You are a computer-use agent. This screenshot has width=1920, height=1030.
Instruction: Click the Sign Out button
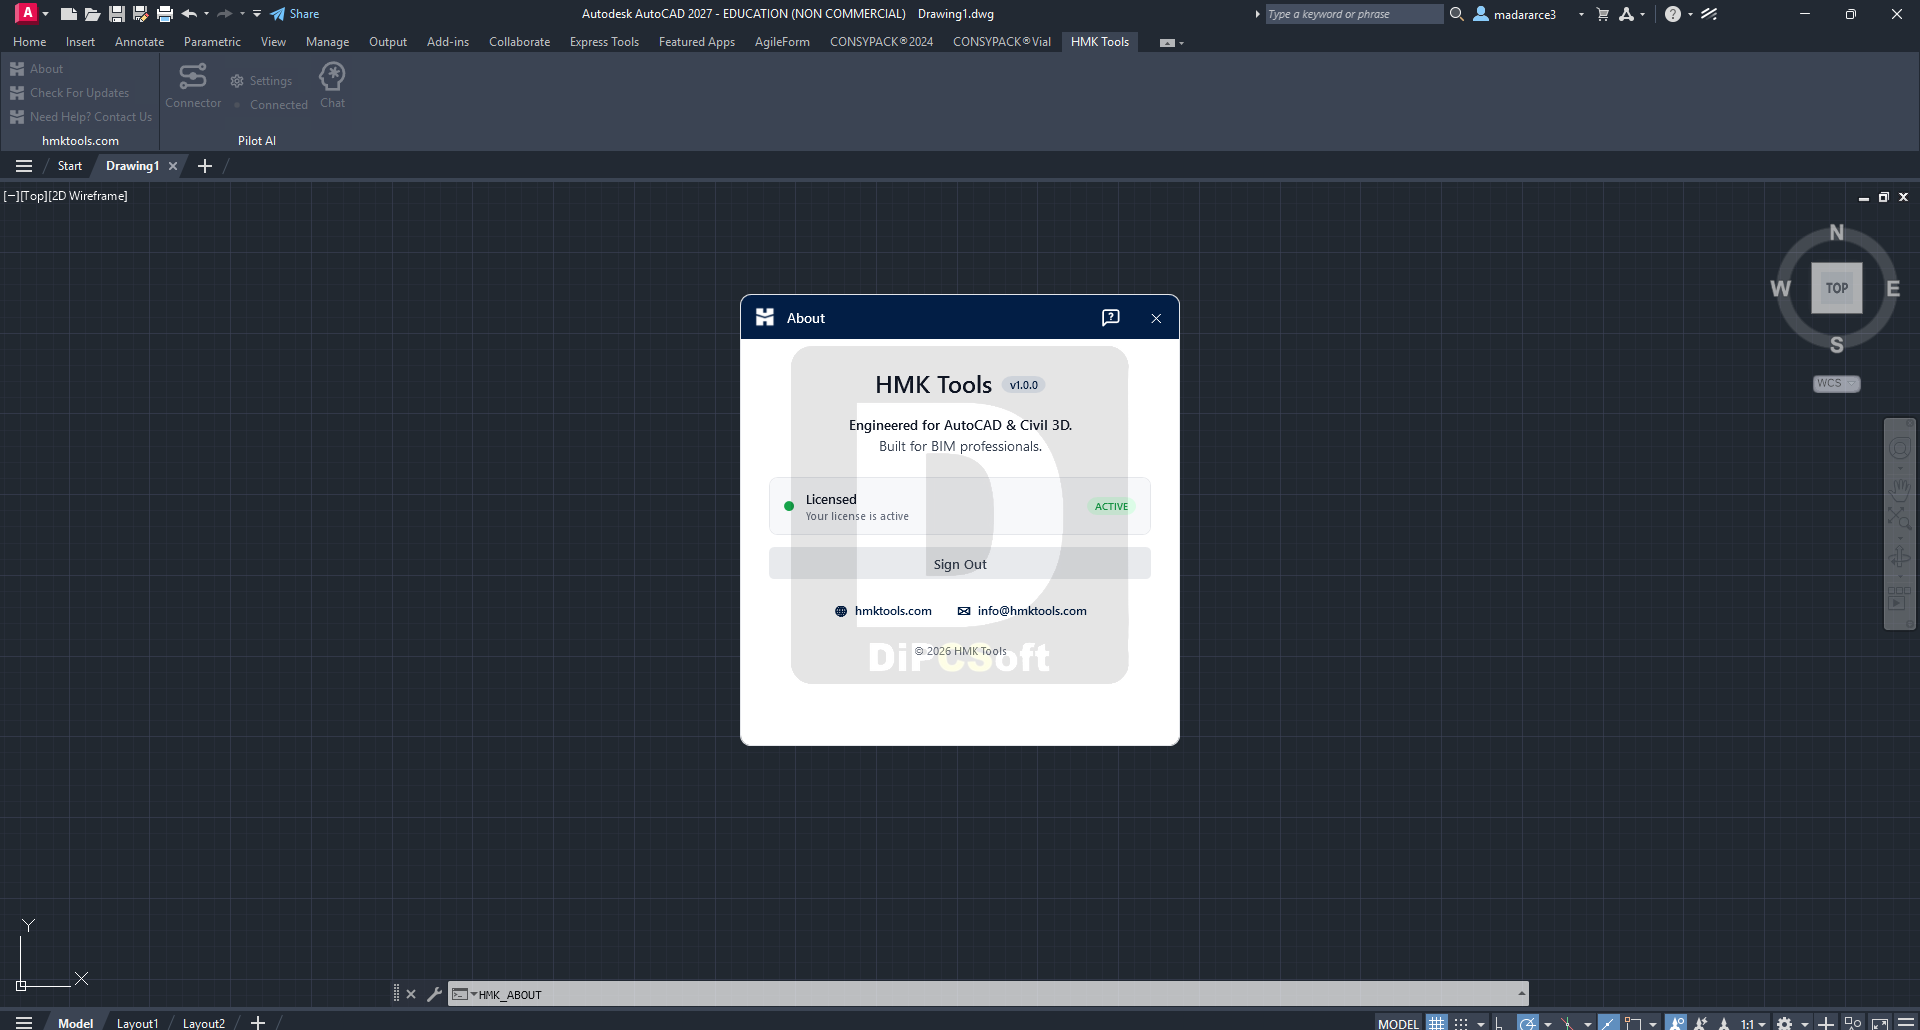[x=960, y=564]
